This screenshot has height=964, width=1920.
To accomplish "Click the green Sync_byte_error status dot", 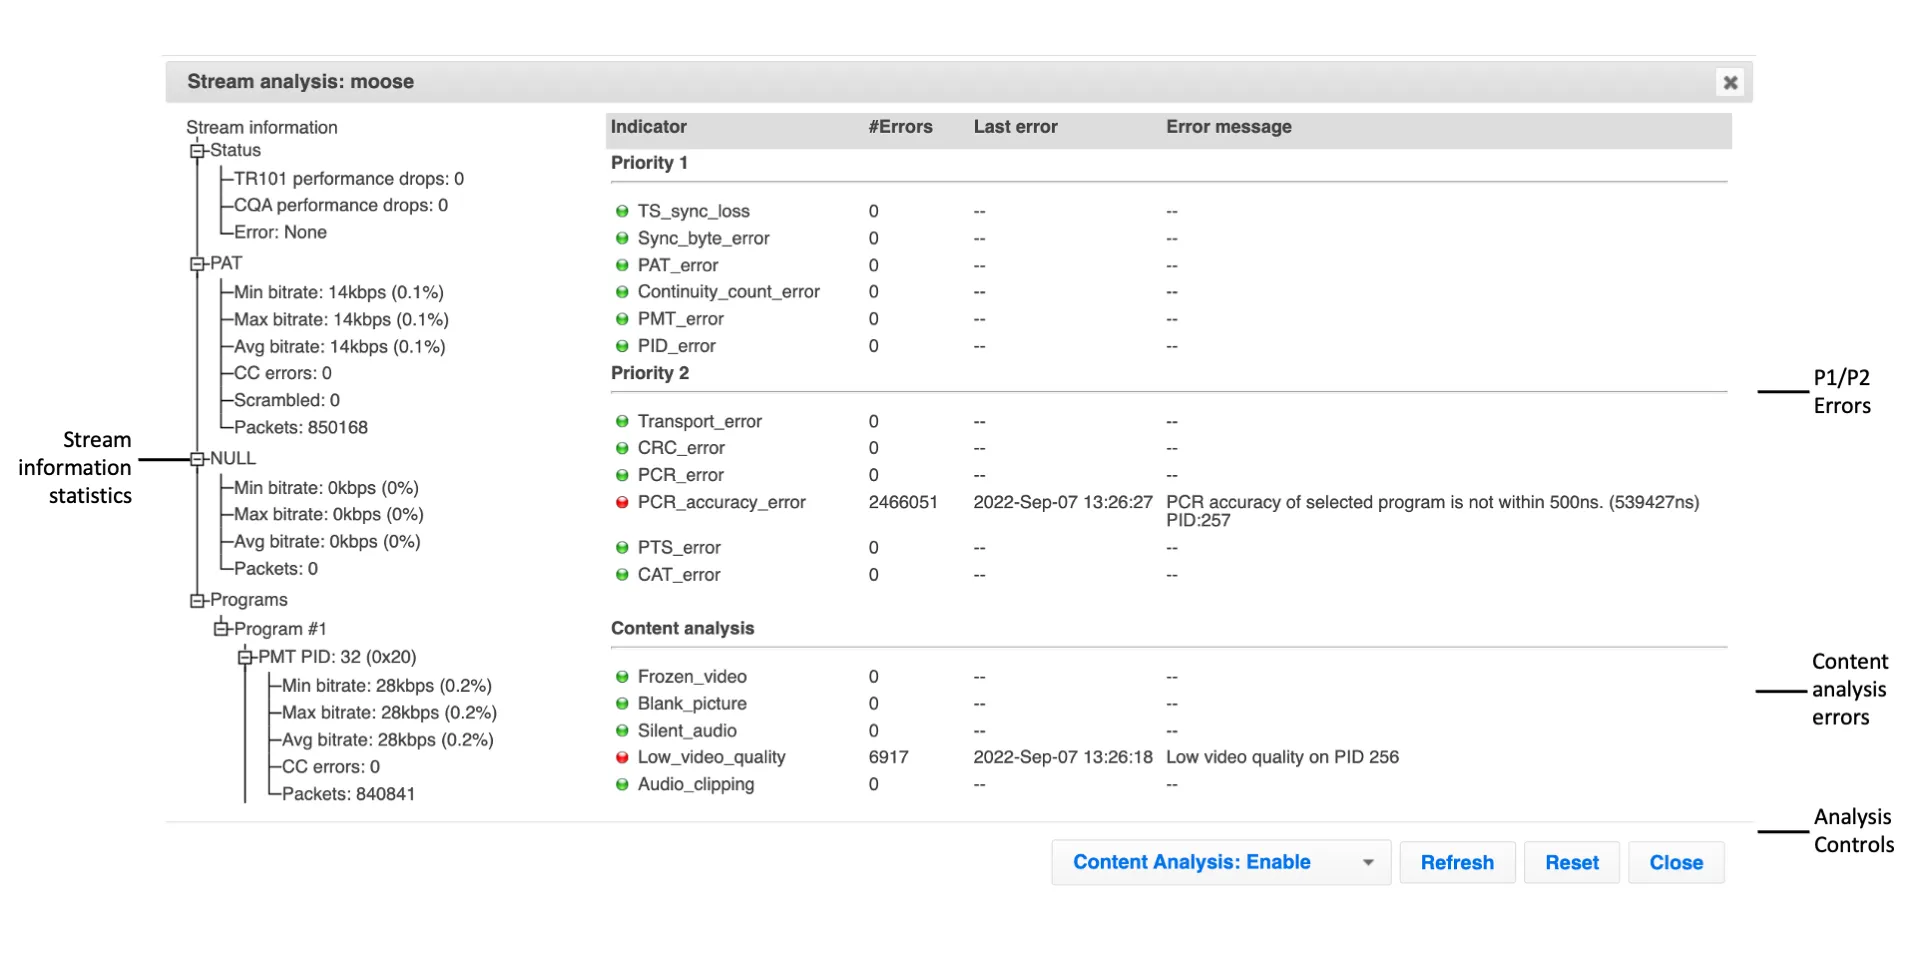I will pos(622,238).
